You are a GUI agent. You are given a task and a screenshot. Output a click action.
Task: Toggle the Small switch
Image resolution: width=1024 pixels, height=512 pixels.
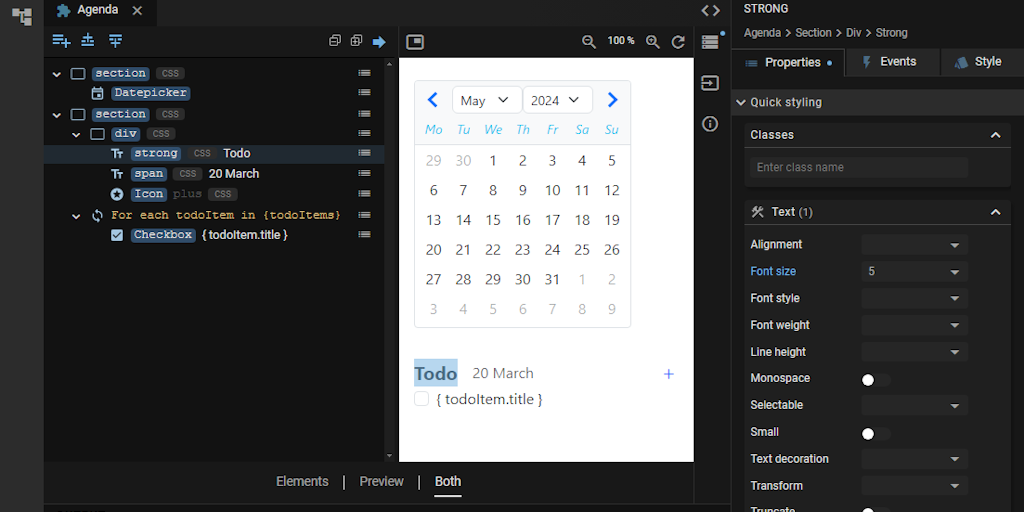pyautogui.click(x=875, y=433)
